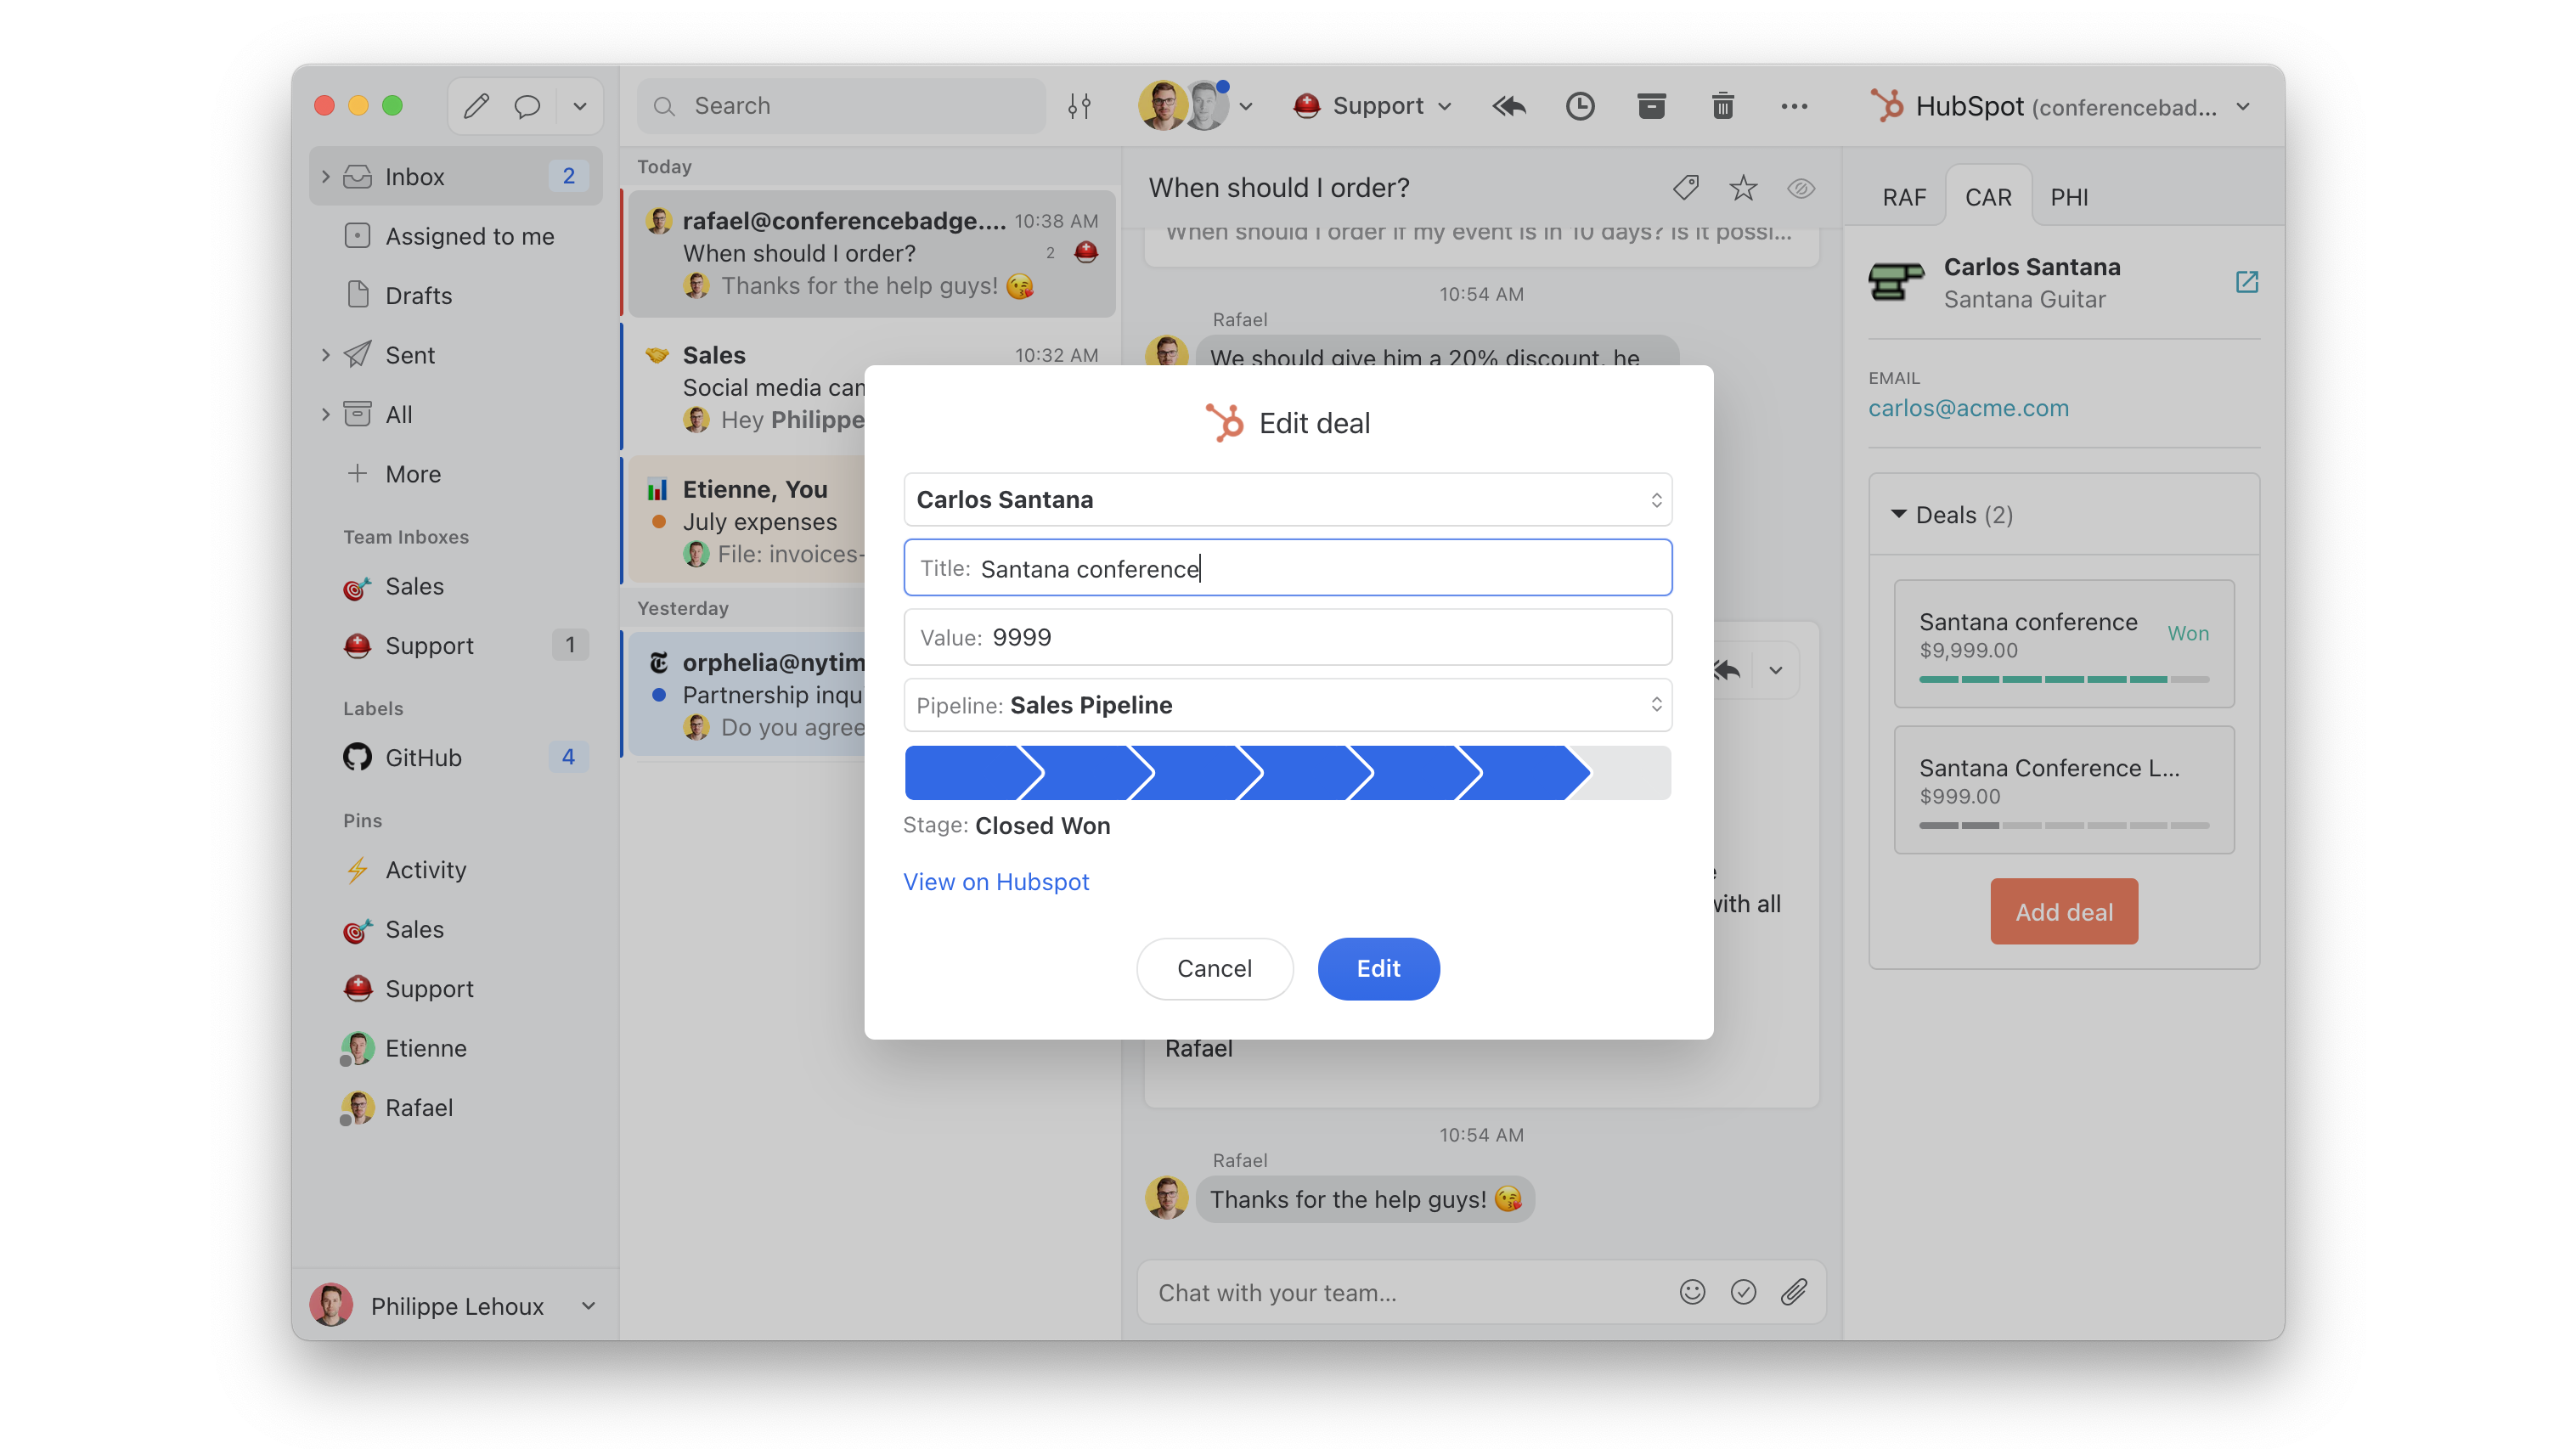Open the chat bubble icon in the toolbar
The height and width of the screenshot is (1449, 2576).
point(527,105)
